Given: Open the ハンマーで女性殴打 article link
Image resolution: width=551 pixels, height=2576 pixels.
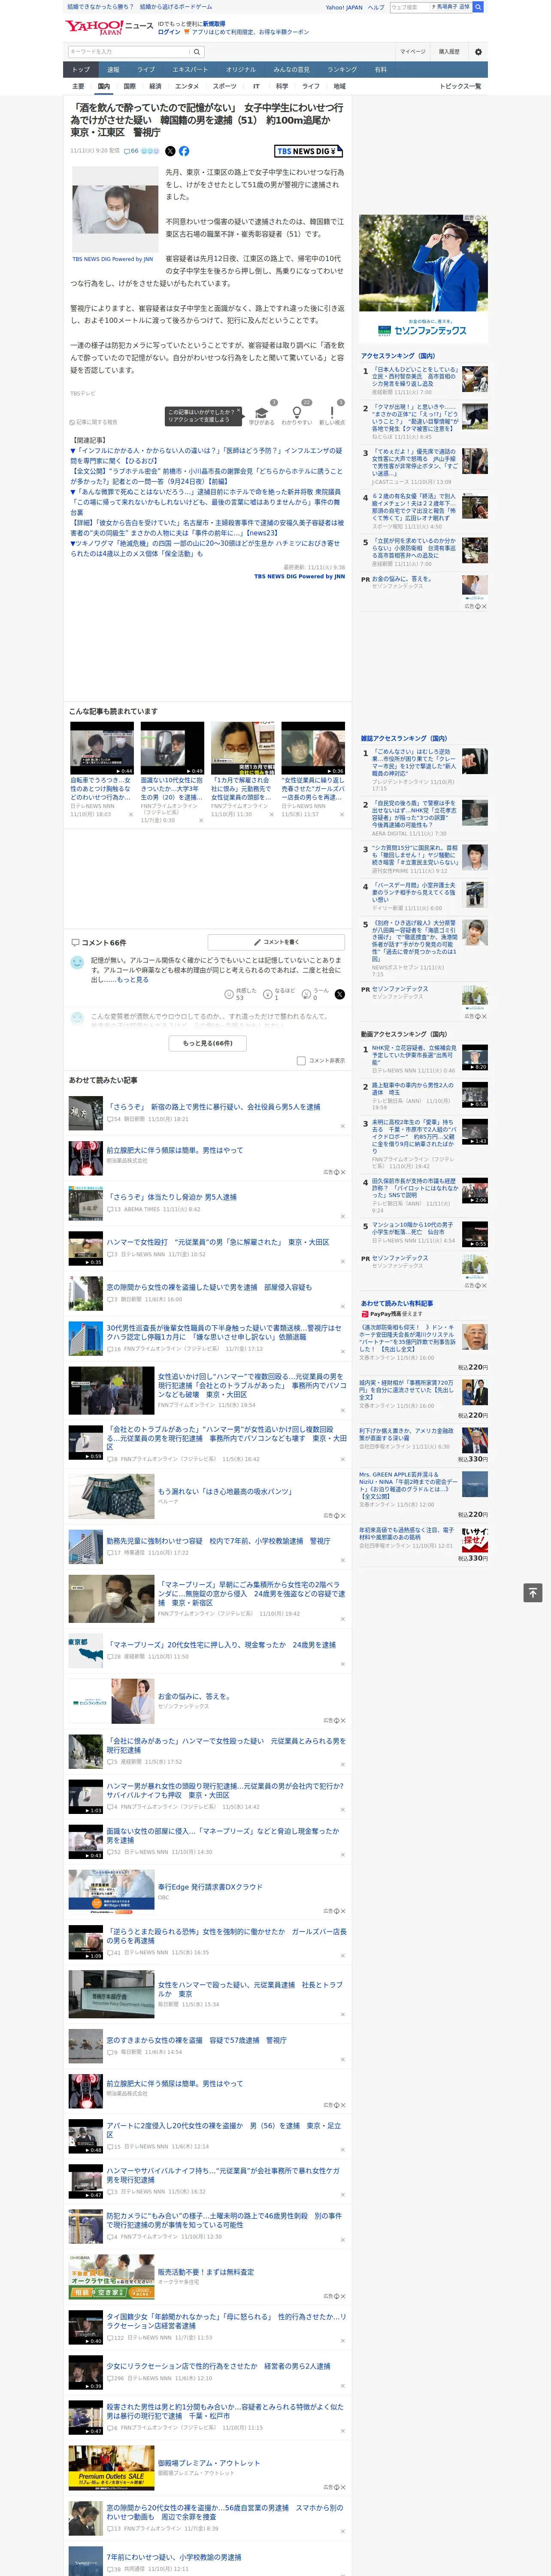Looking at the screenshot, I should coord(218,1242).
